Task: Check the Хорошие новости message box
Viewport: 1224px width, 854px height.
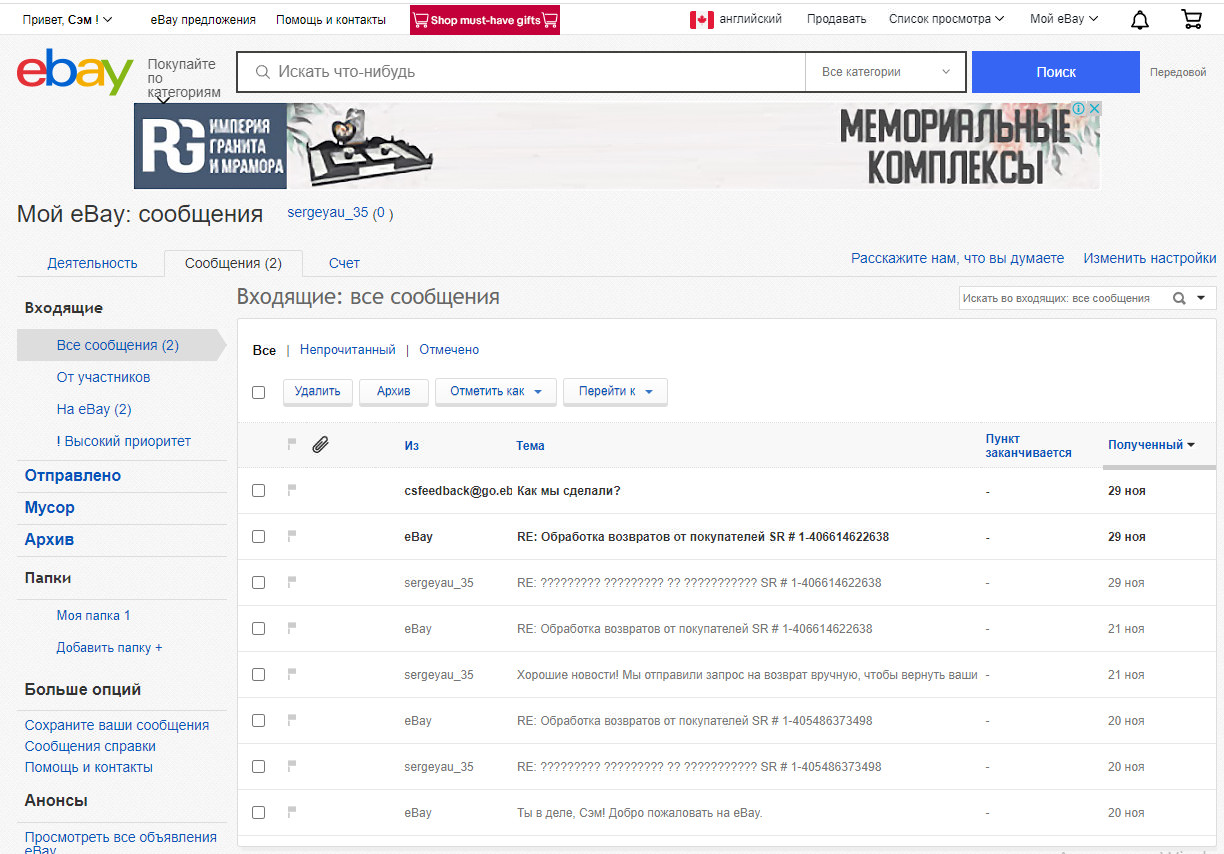Action: (x=258, y=674)
